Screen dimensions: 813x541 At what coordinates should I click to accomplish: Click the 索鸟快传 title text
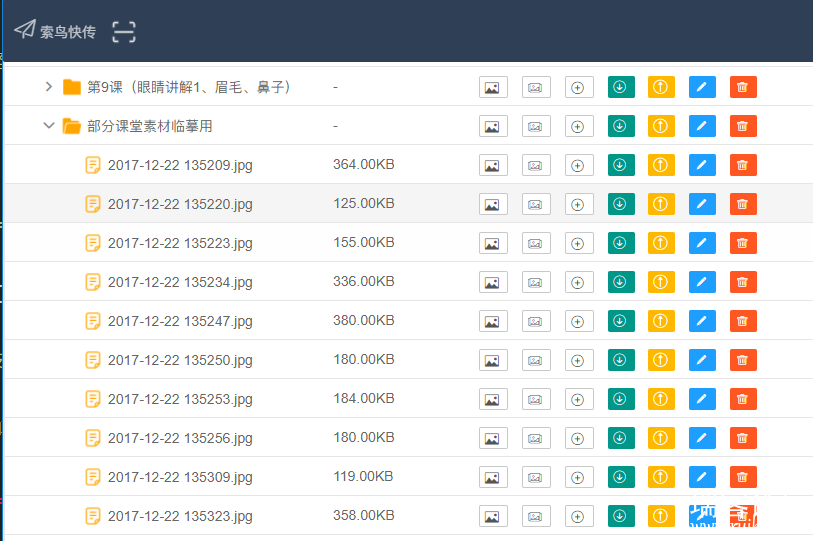[68, 32]
